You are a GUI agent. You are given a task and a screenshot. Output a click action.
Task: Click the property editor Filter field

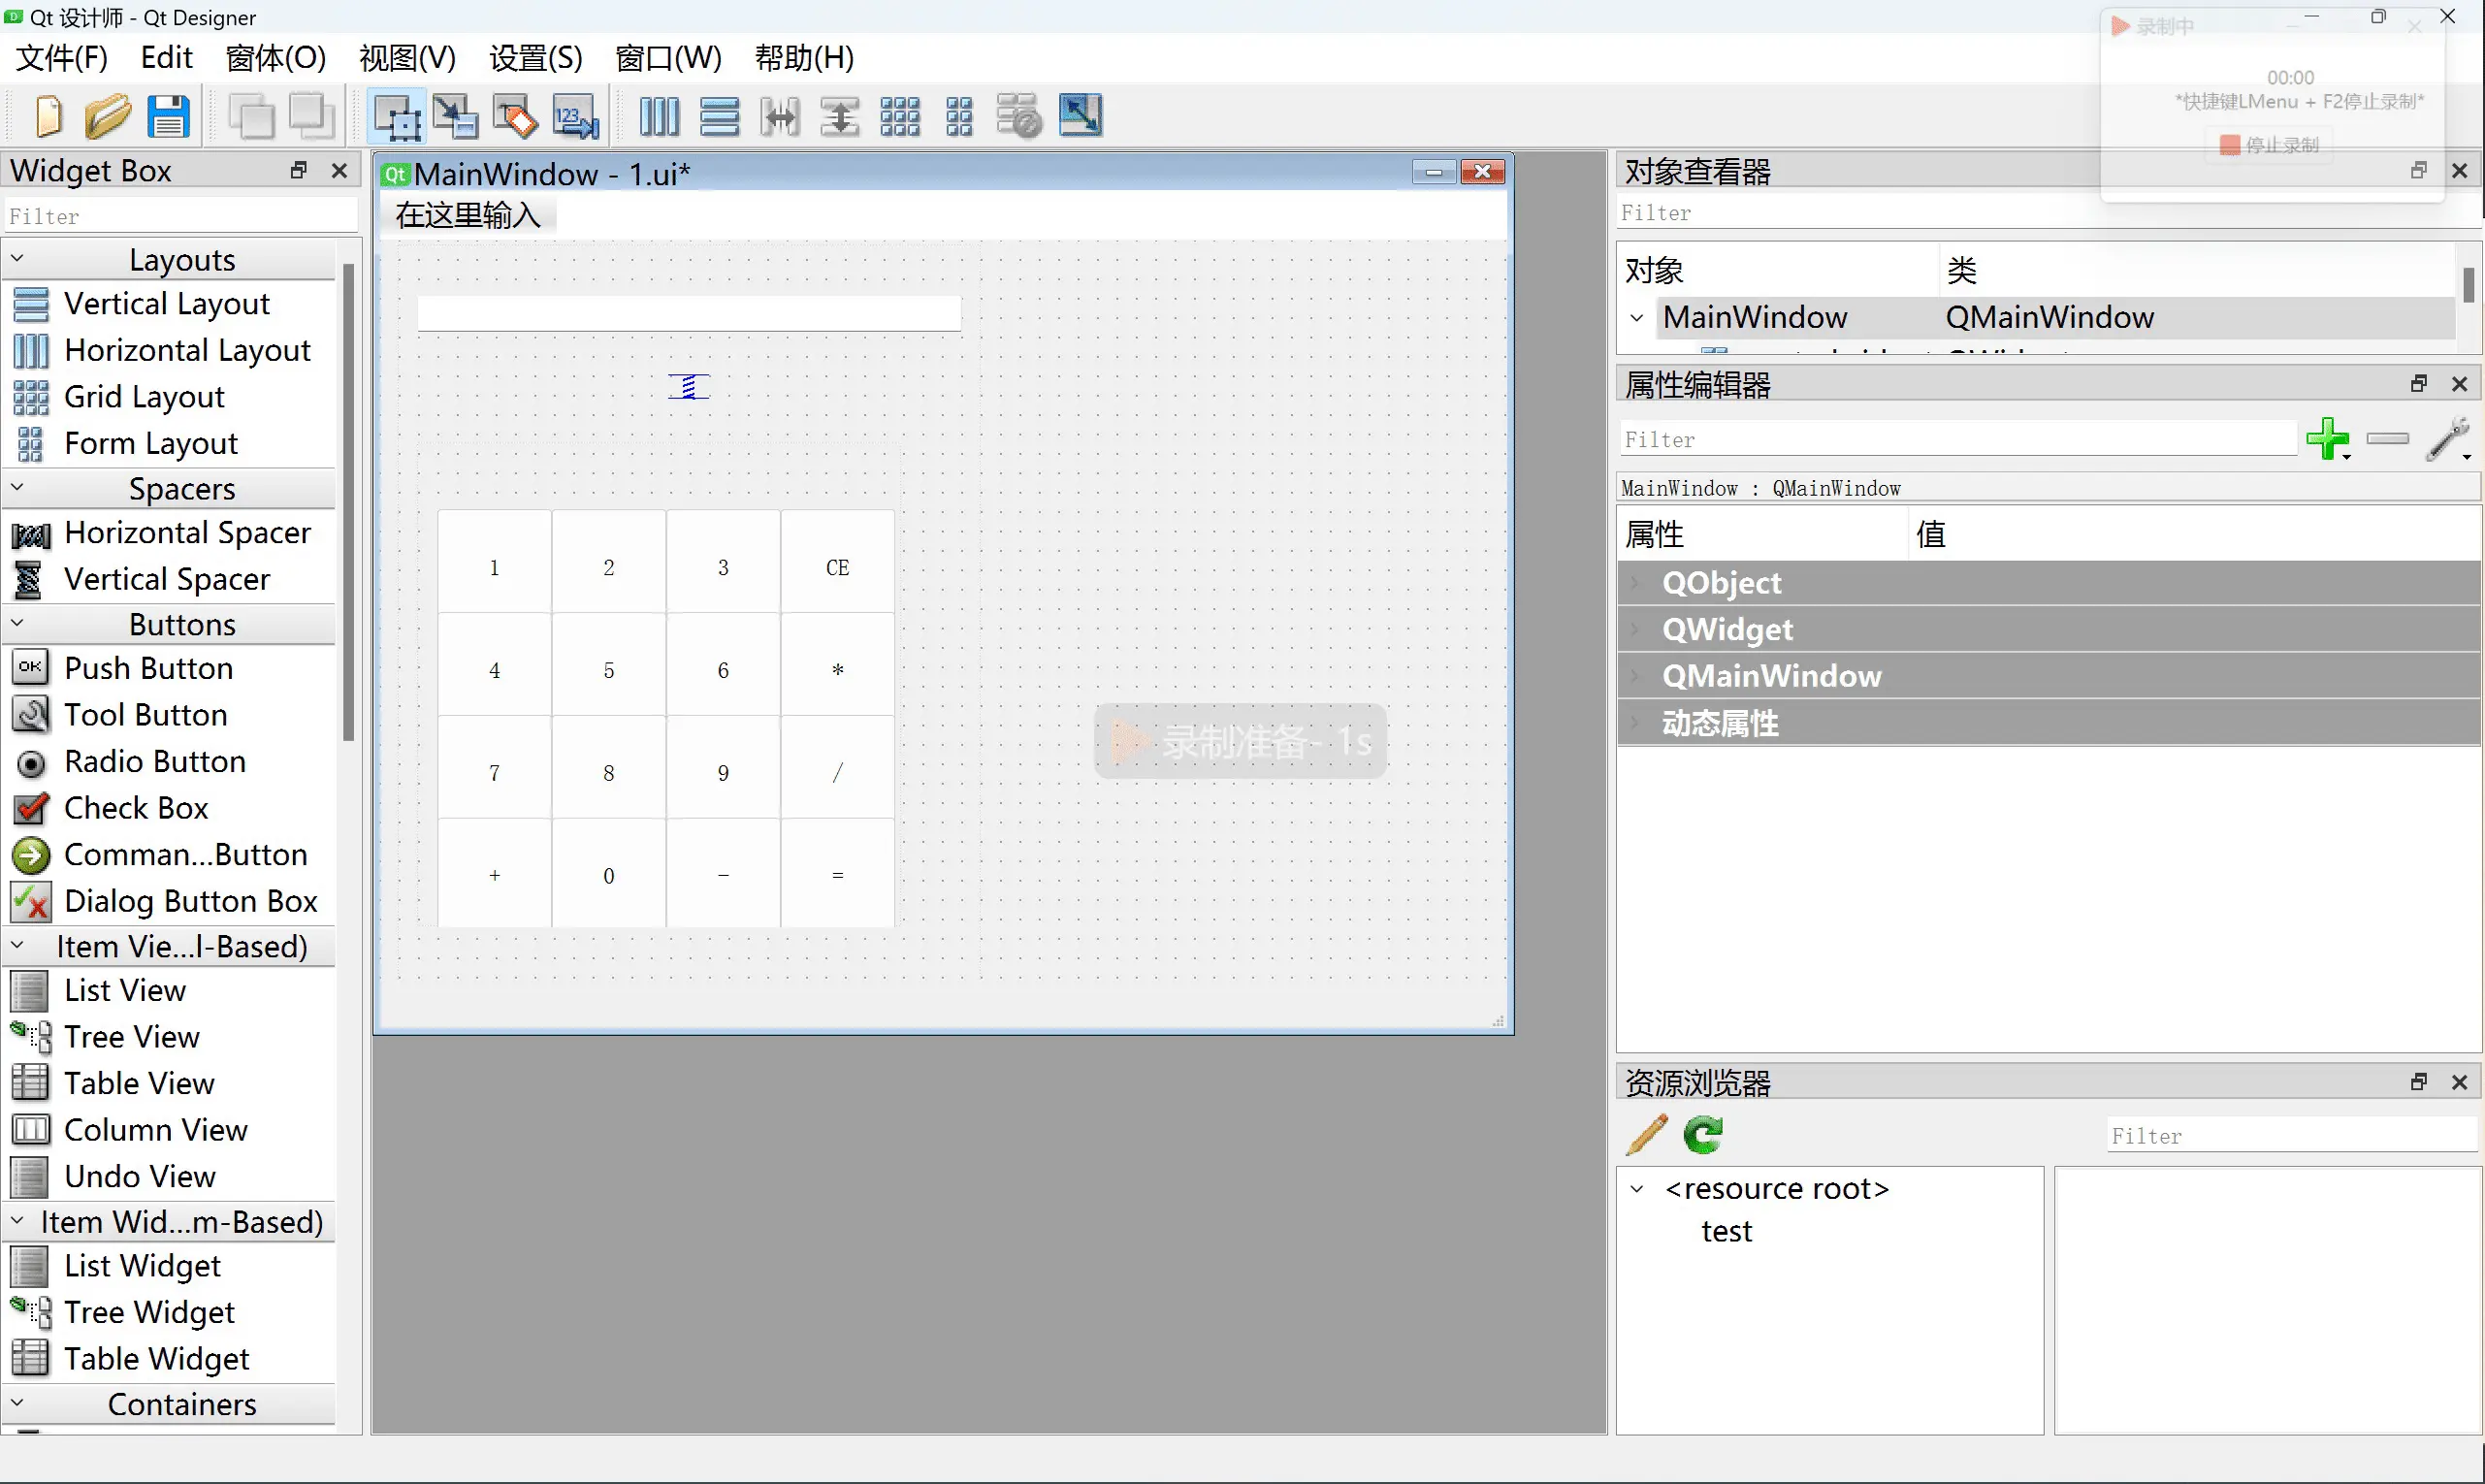1957,439
